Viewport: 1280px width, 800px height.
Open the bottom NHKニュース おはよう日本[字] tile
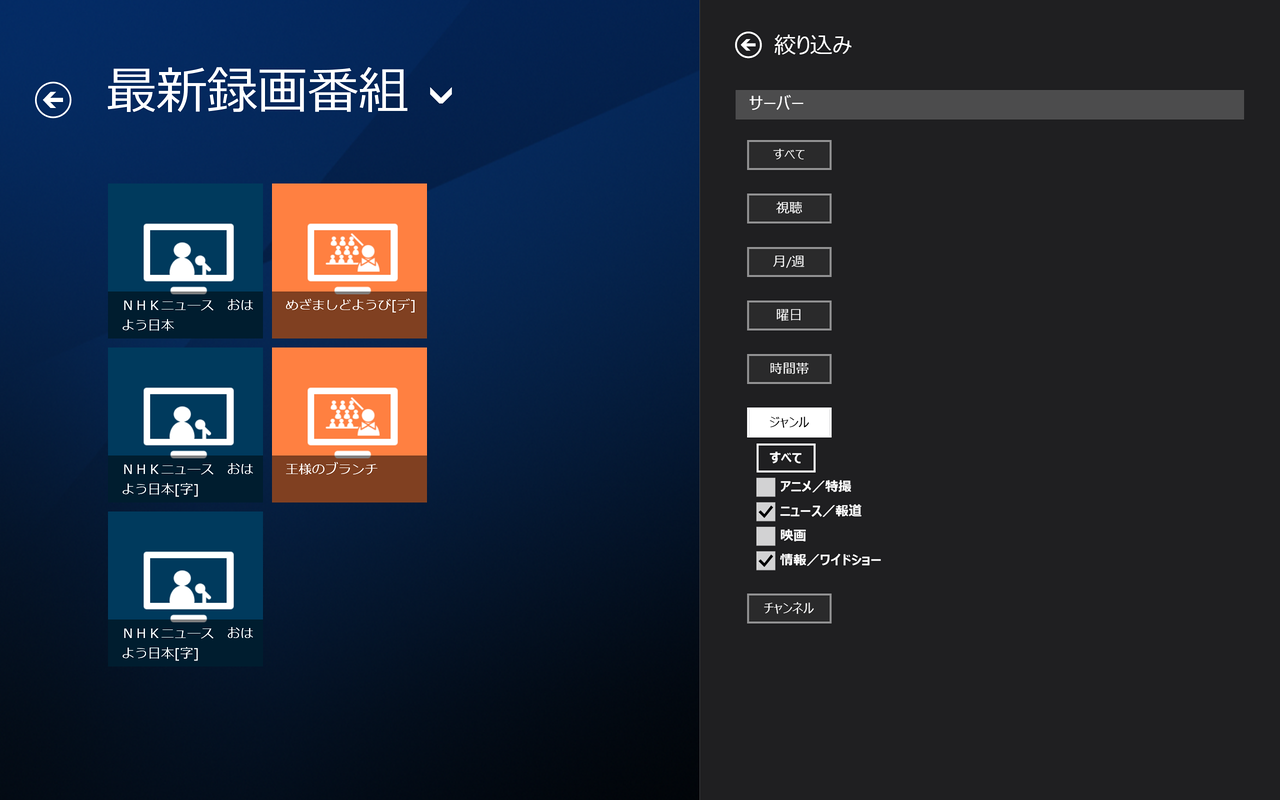coord(185,588)
